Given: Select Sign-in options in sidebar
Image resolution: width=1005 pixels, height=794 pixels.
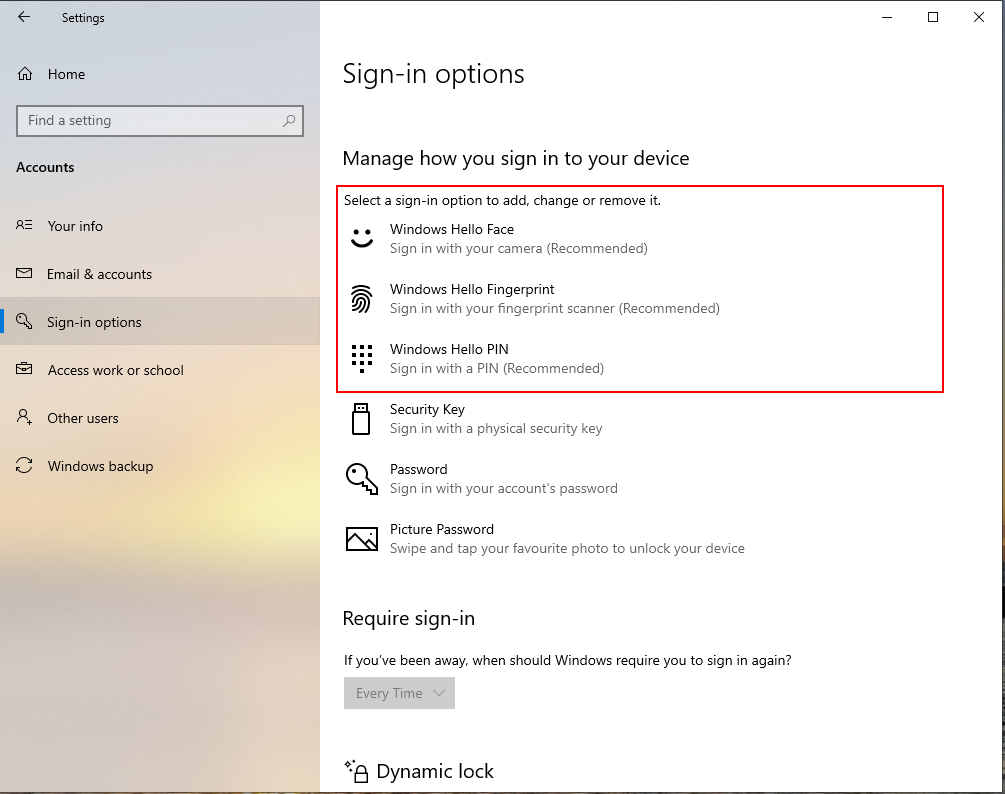Looking at the screenshot, I should [160, 322].
